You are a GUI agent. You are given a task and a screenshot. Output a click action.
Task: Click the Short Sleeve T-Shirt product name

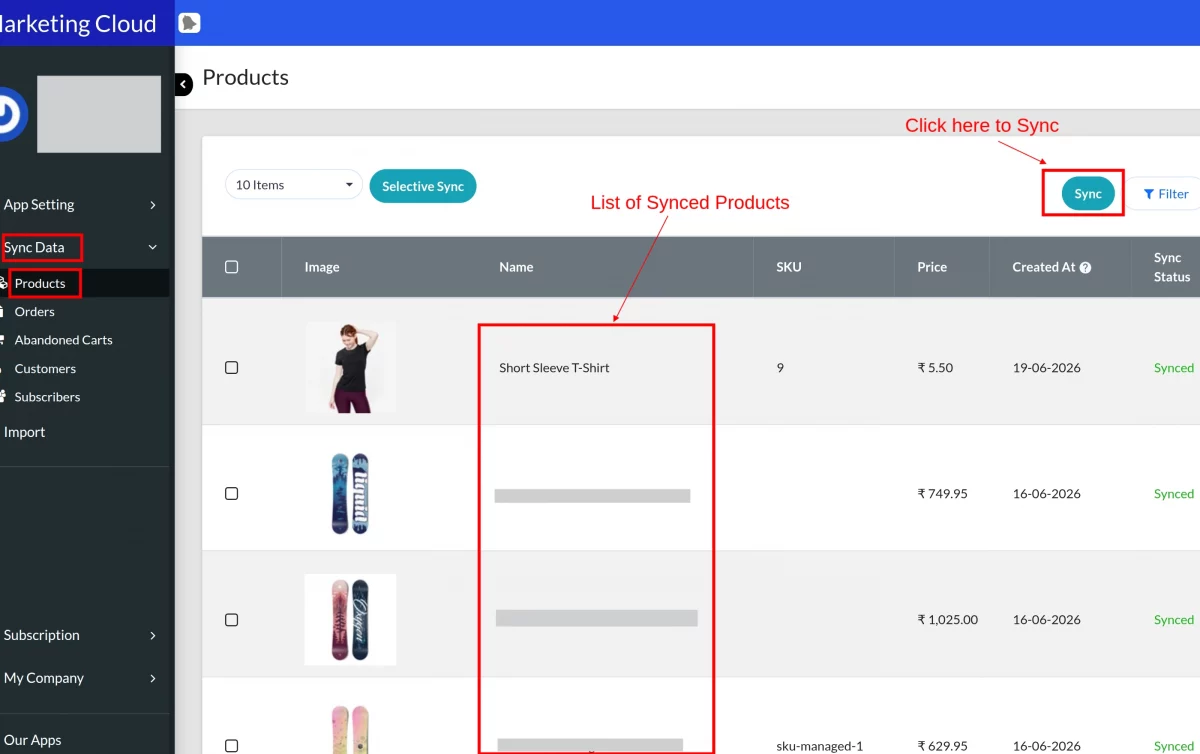click(x=554, y=368)
